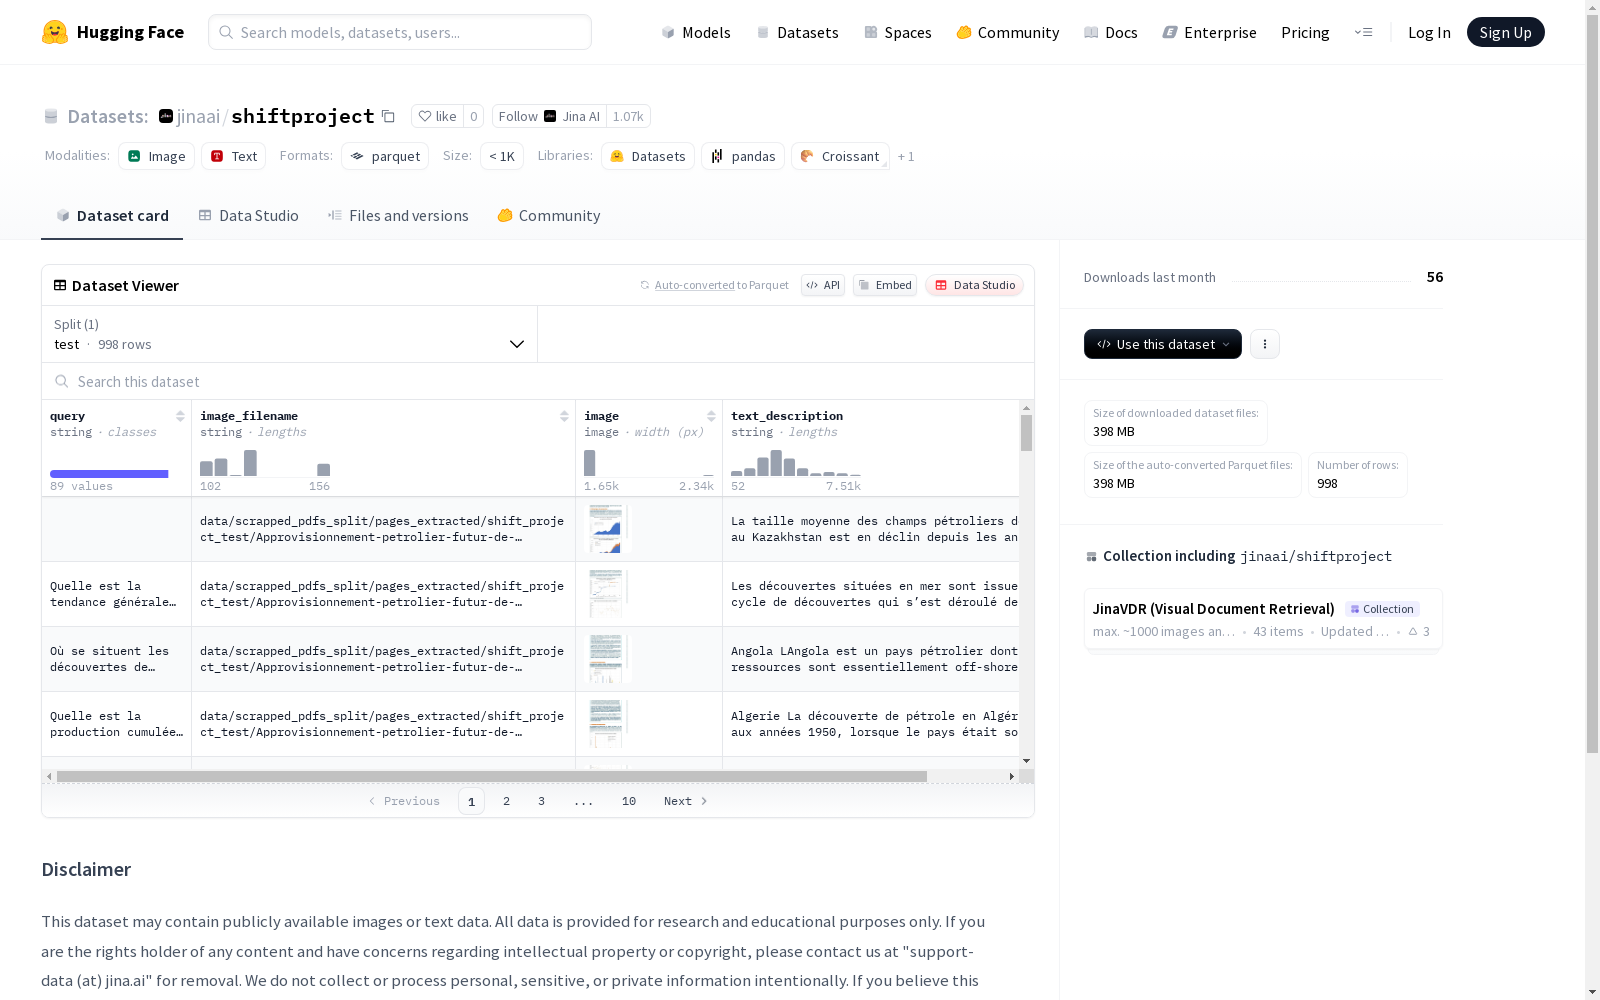Click the dataset viewer horizontal scrollbar

coord(491,776)
